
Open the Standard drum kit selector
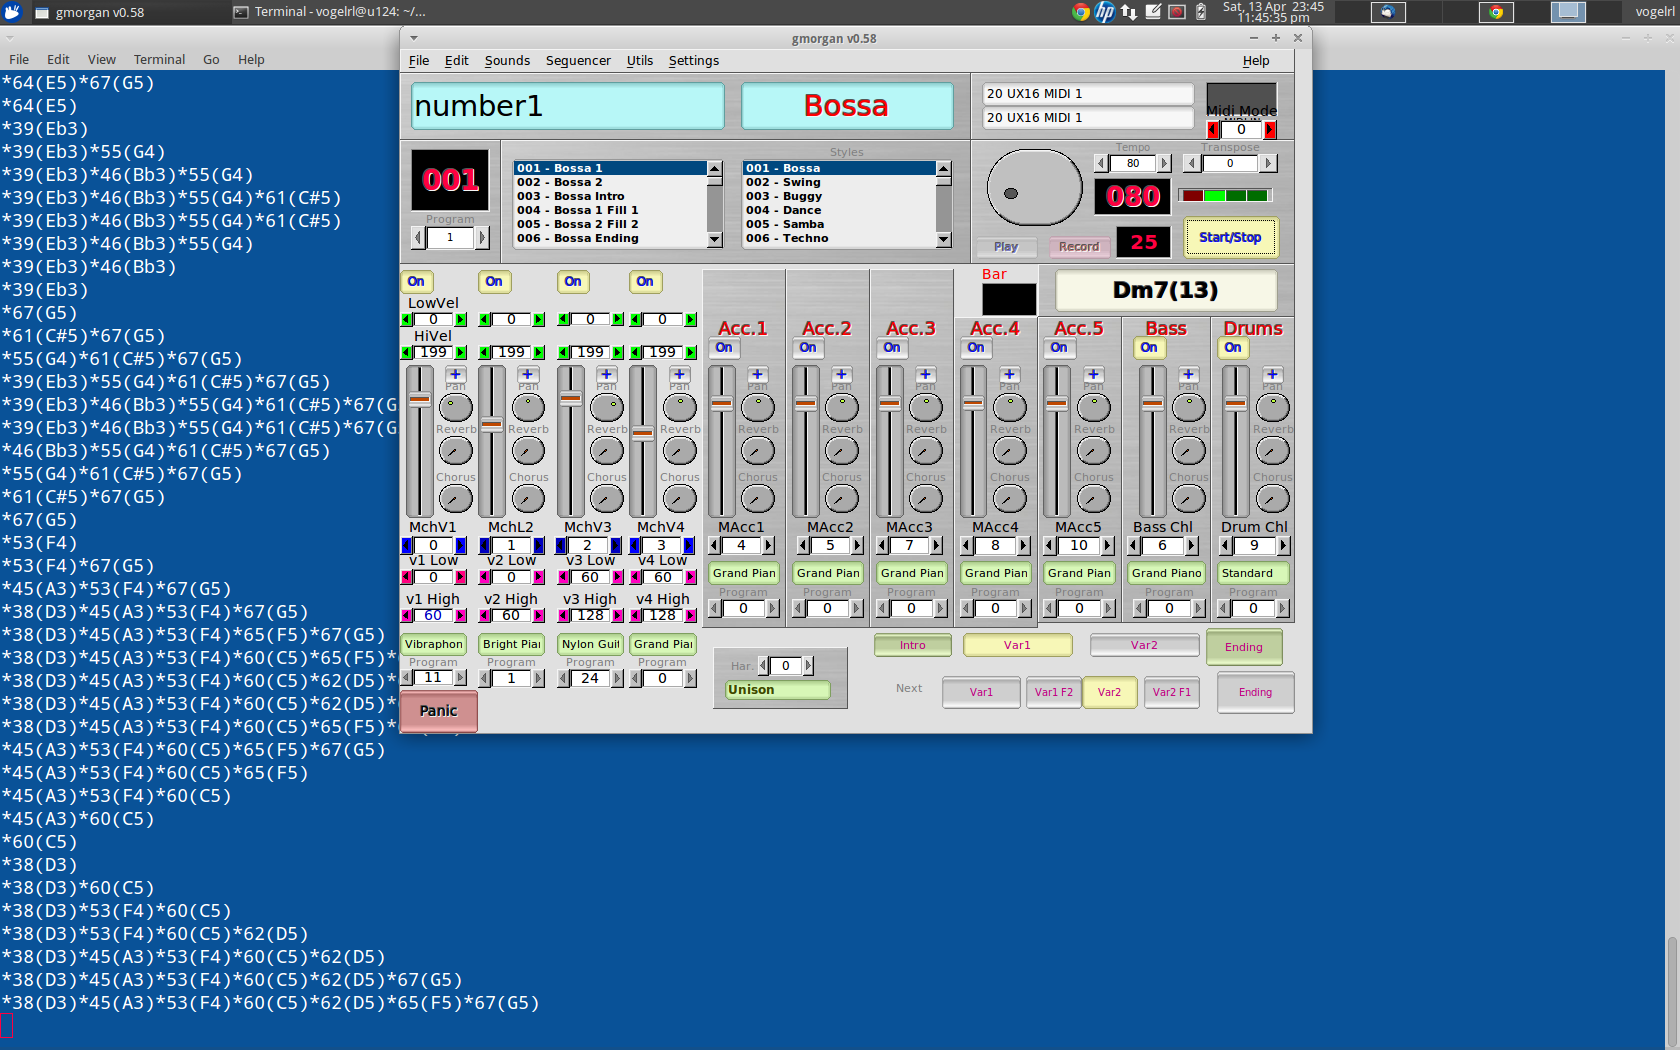pyautogui.click(x=1252, y=573)
